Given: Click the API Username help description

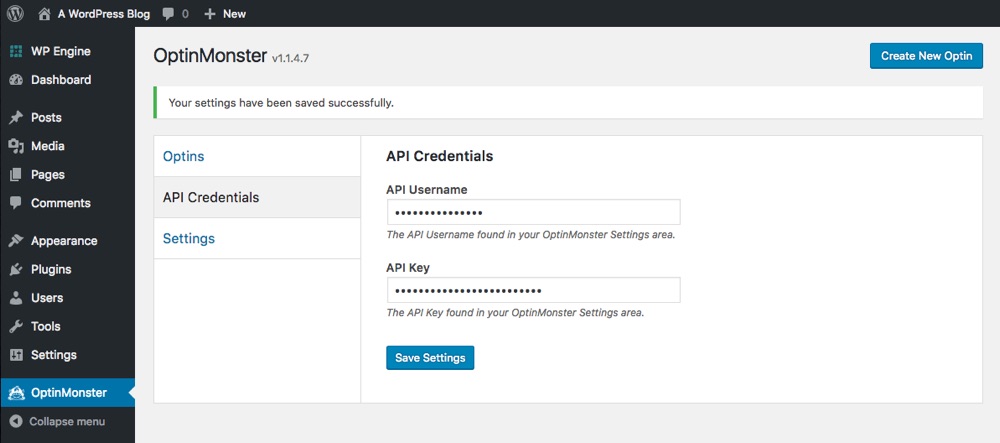Looking at the screenshot, I should pos(531,235).
